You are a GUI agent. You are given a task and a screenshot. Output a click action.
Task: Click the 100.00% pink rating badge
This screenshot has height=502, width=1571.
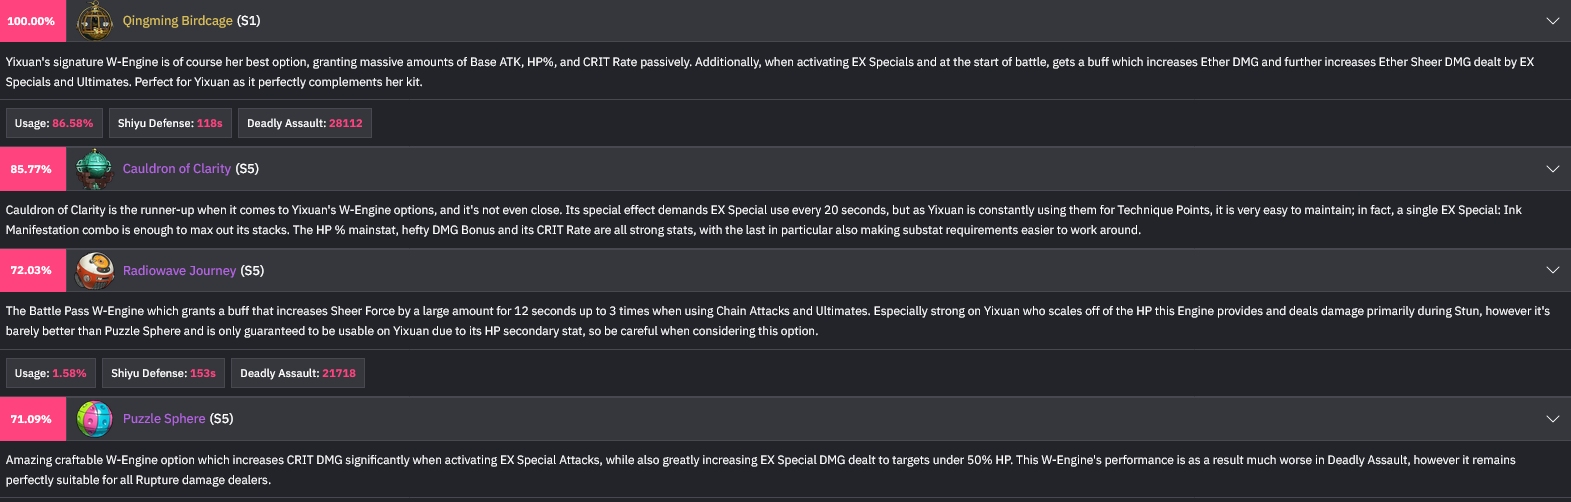32,21
